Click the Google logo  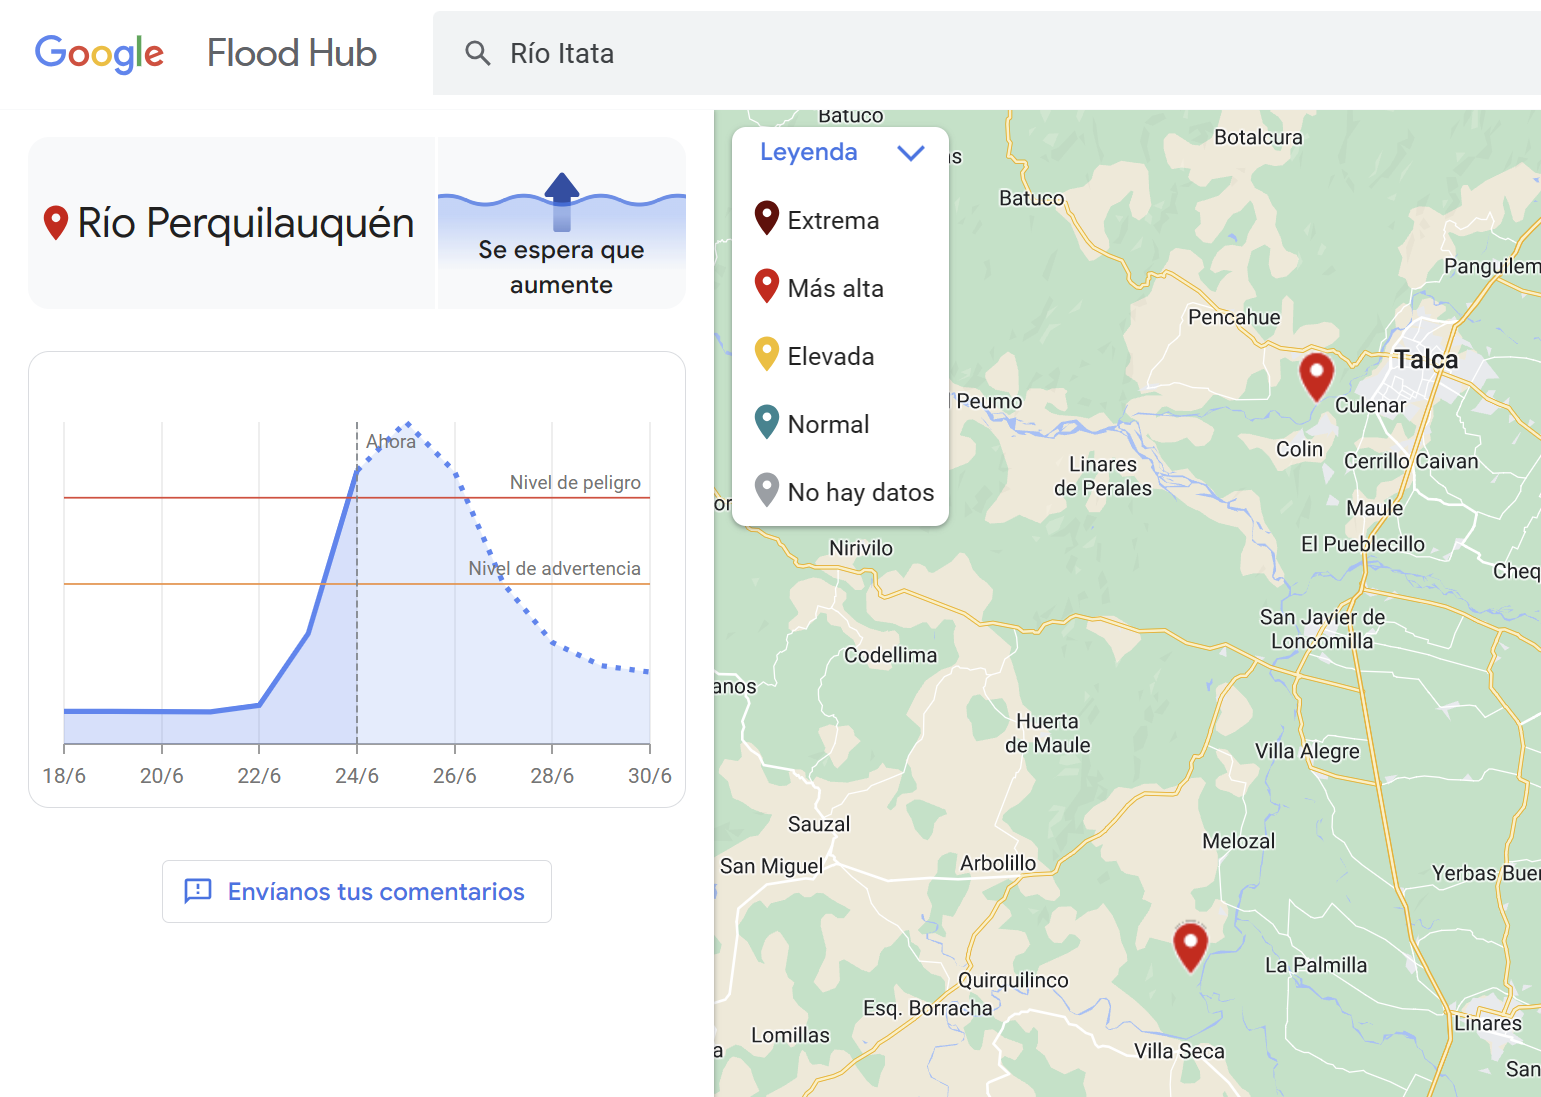pyautogui.click(x=99, y=54)
